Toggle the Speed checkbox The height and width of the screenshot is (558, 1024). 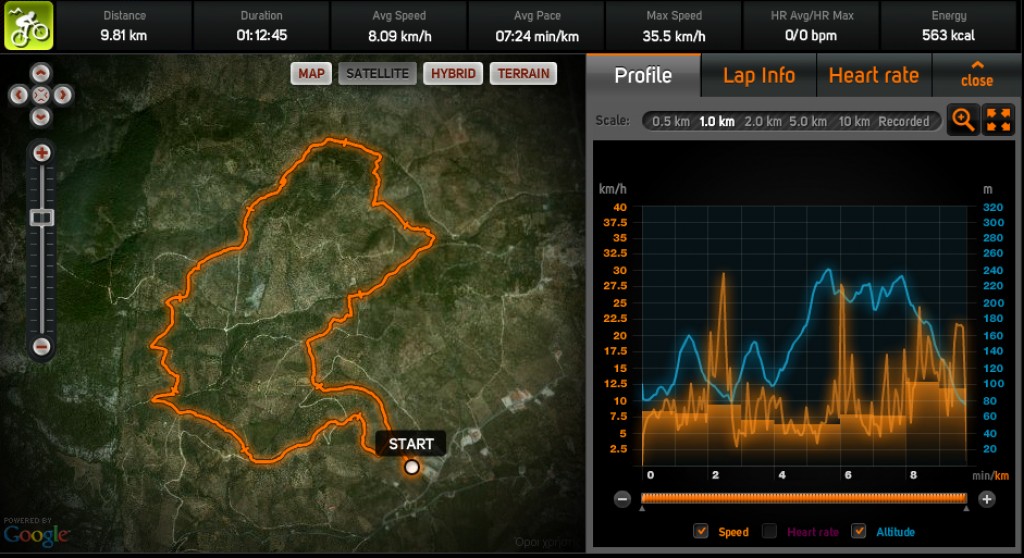coord(701,531)
